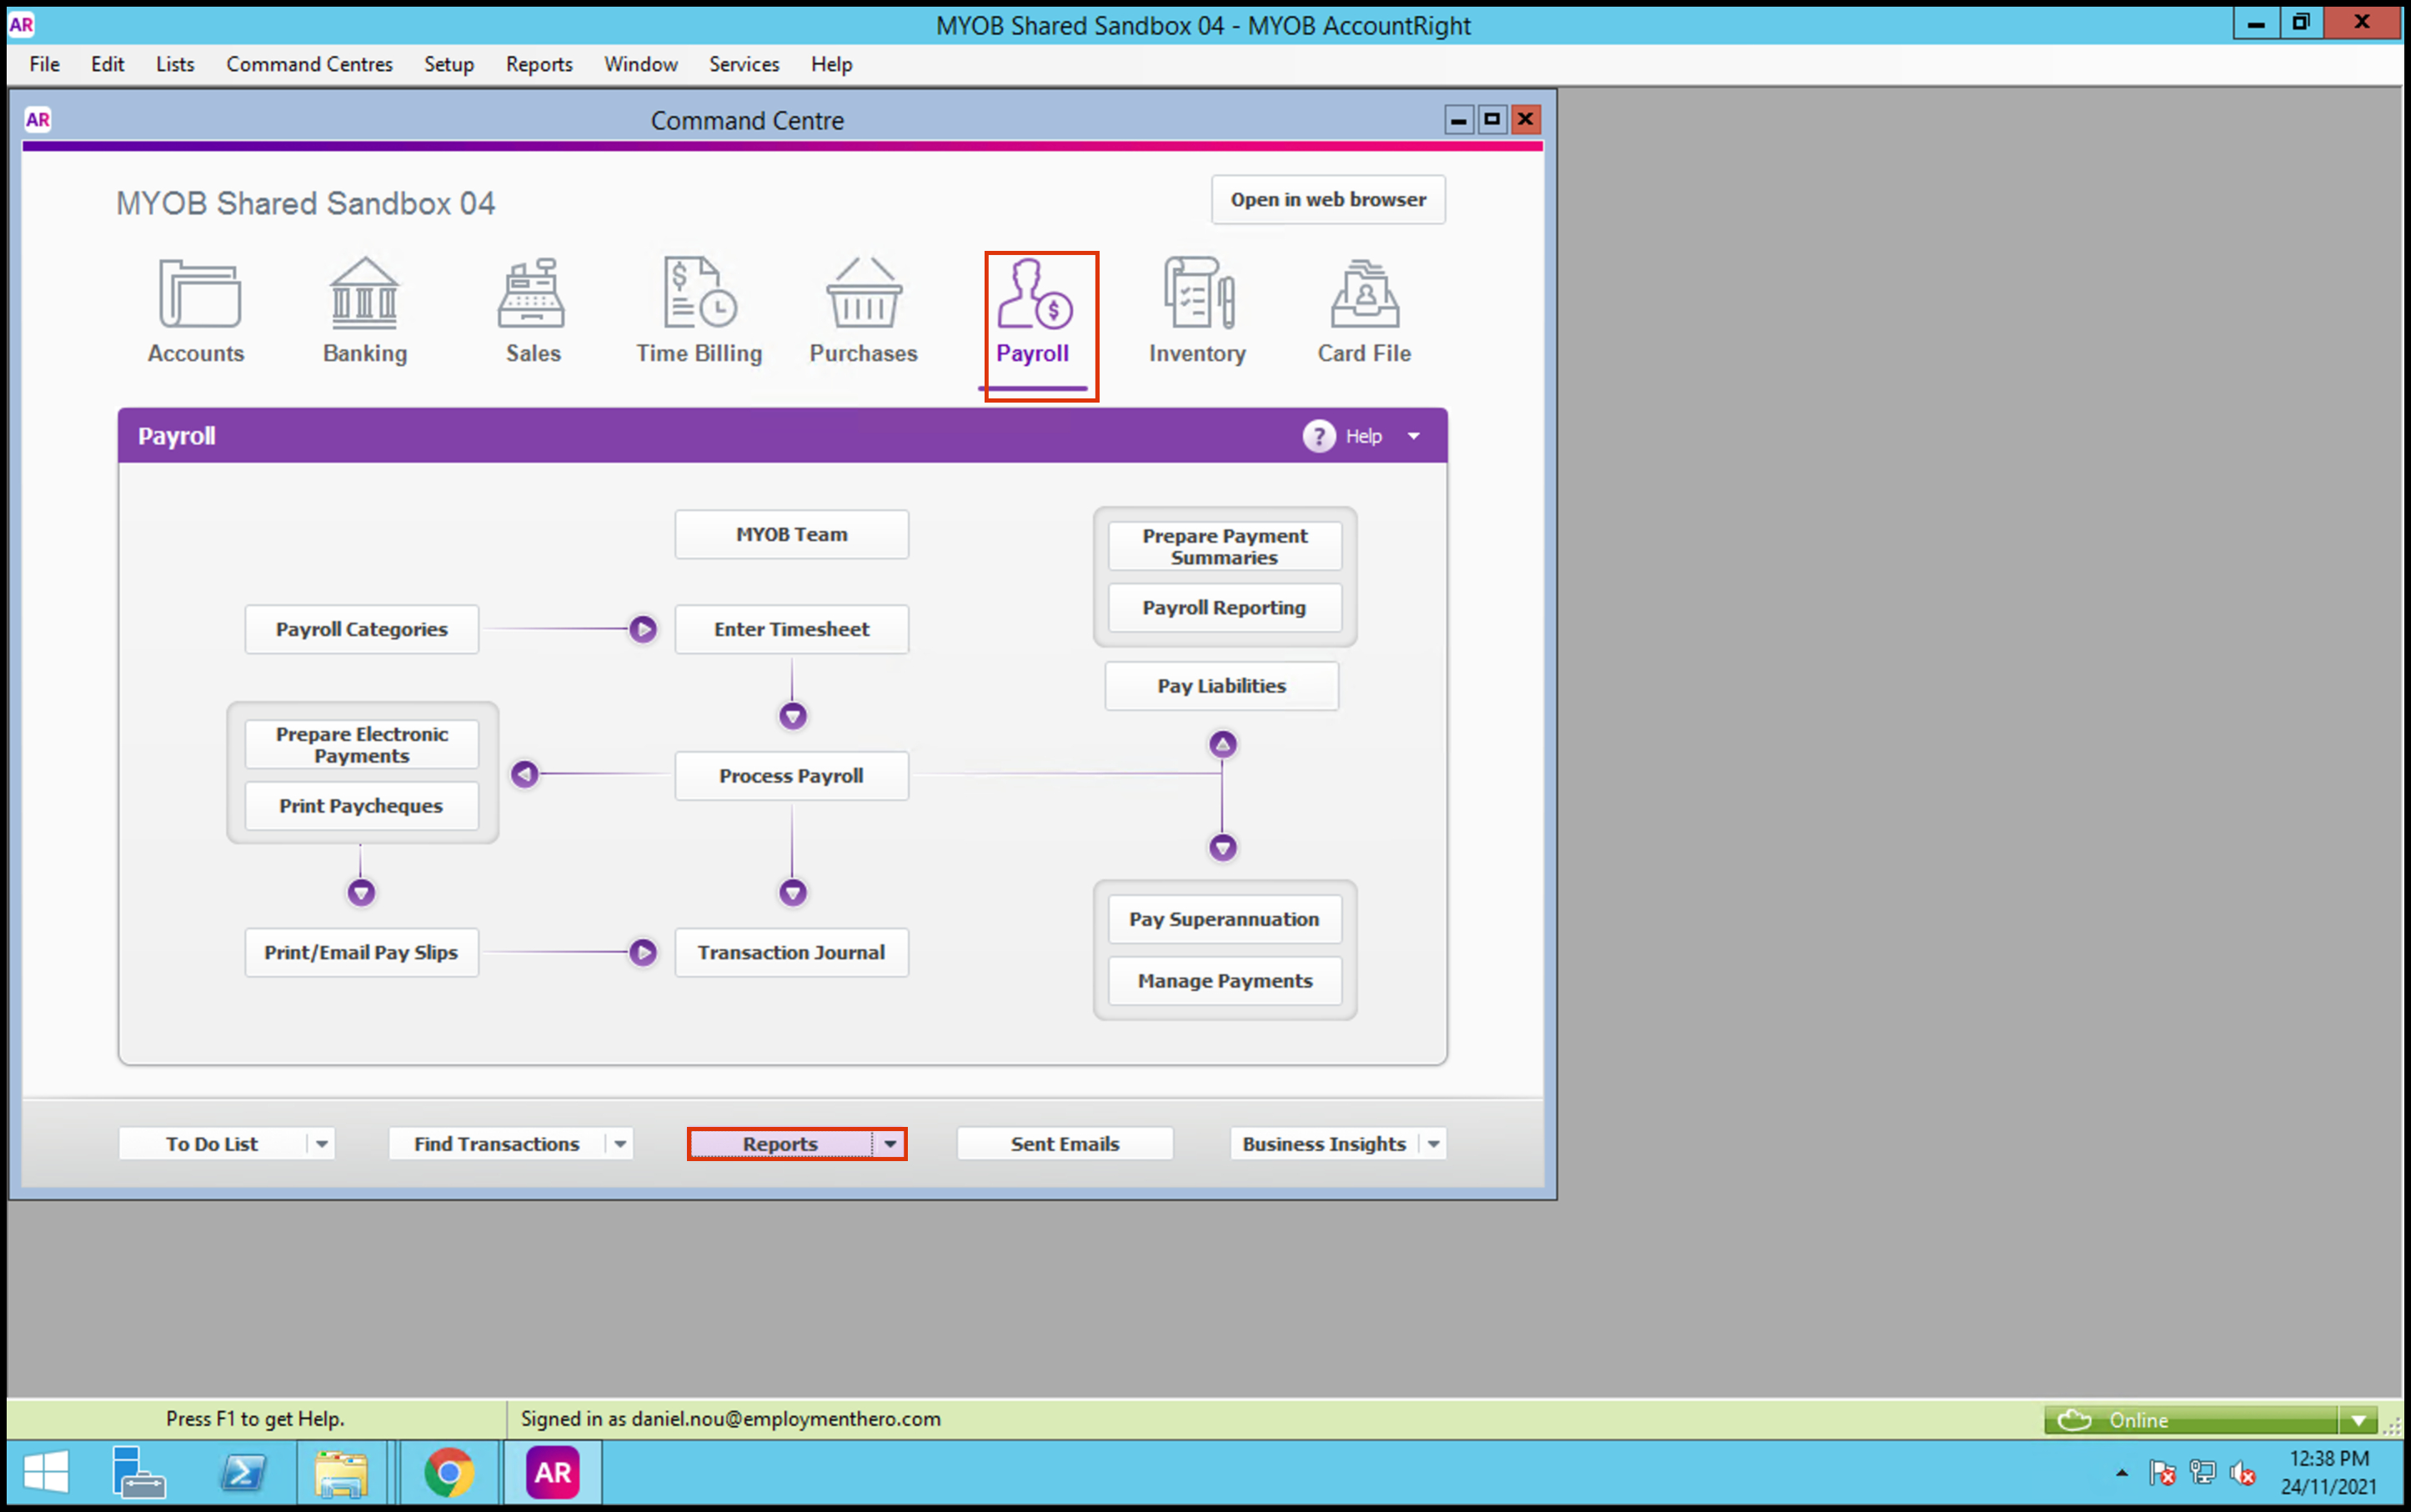This screenshot has width=2411, height=1512.
Task: Click the Payroll help question mark icon
Action: coord(1318,436)
